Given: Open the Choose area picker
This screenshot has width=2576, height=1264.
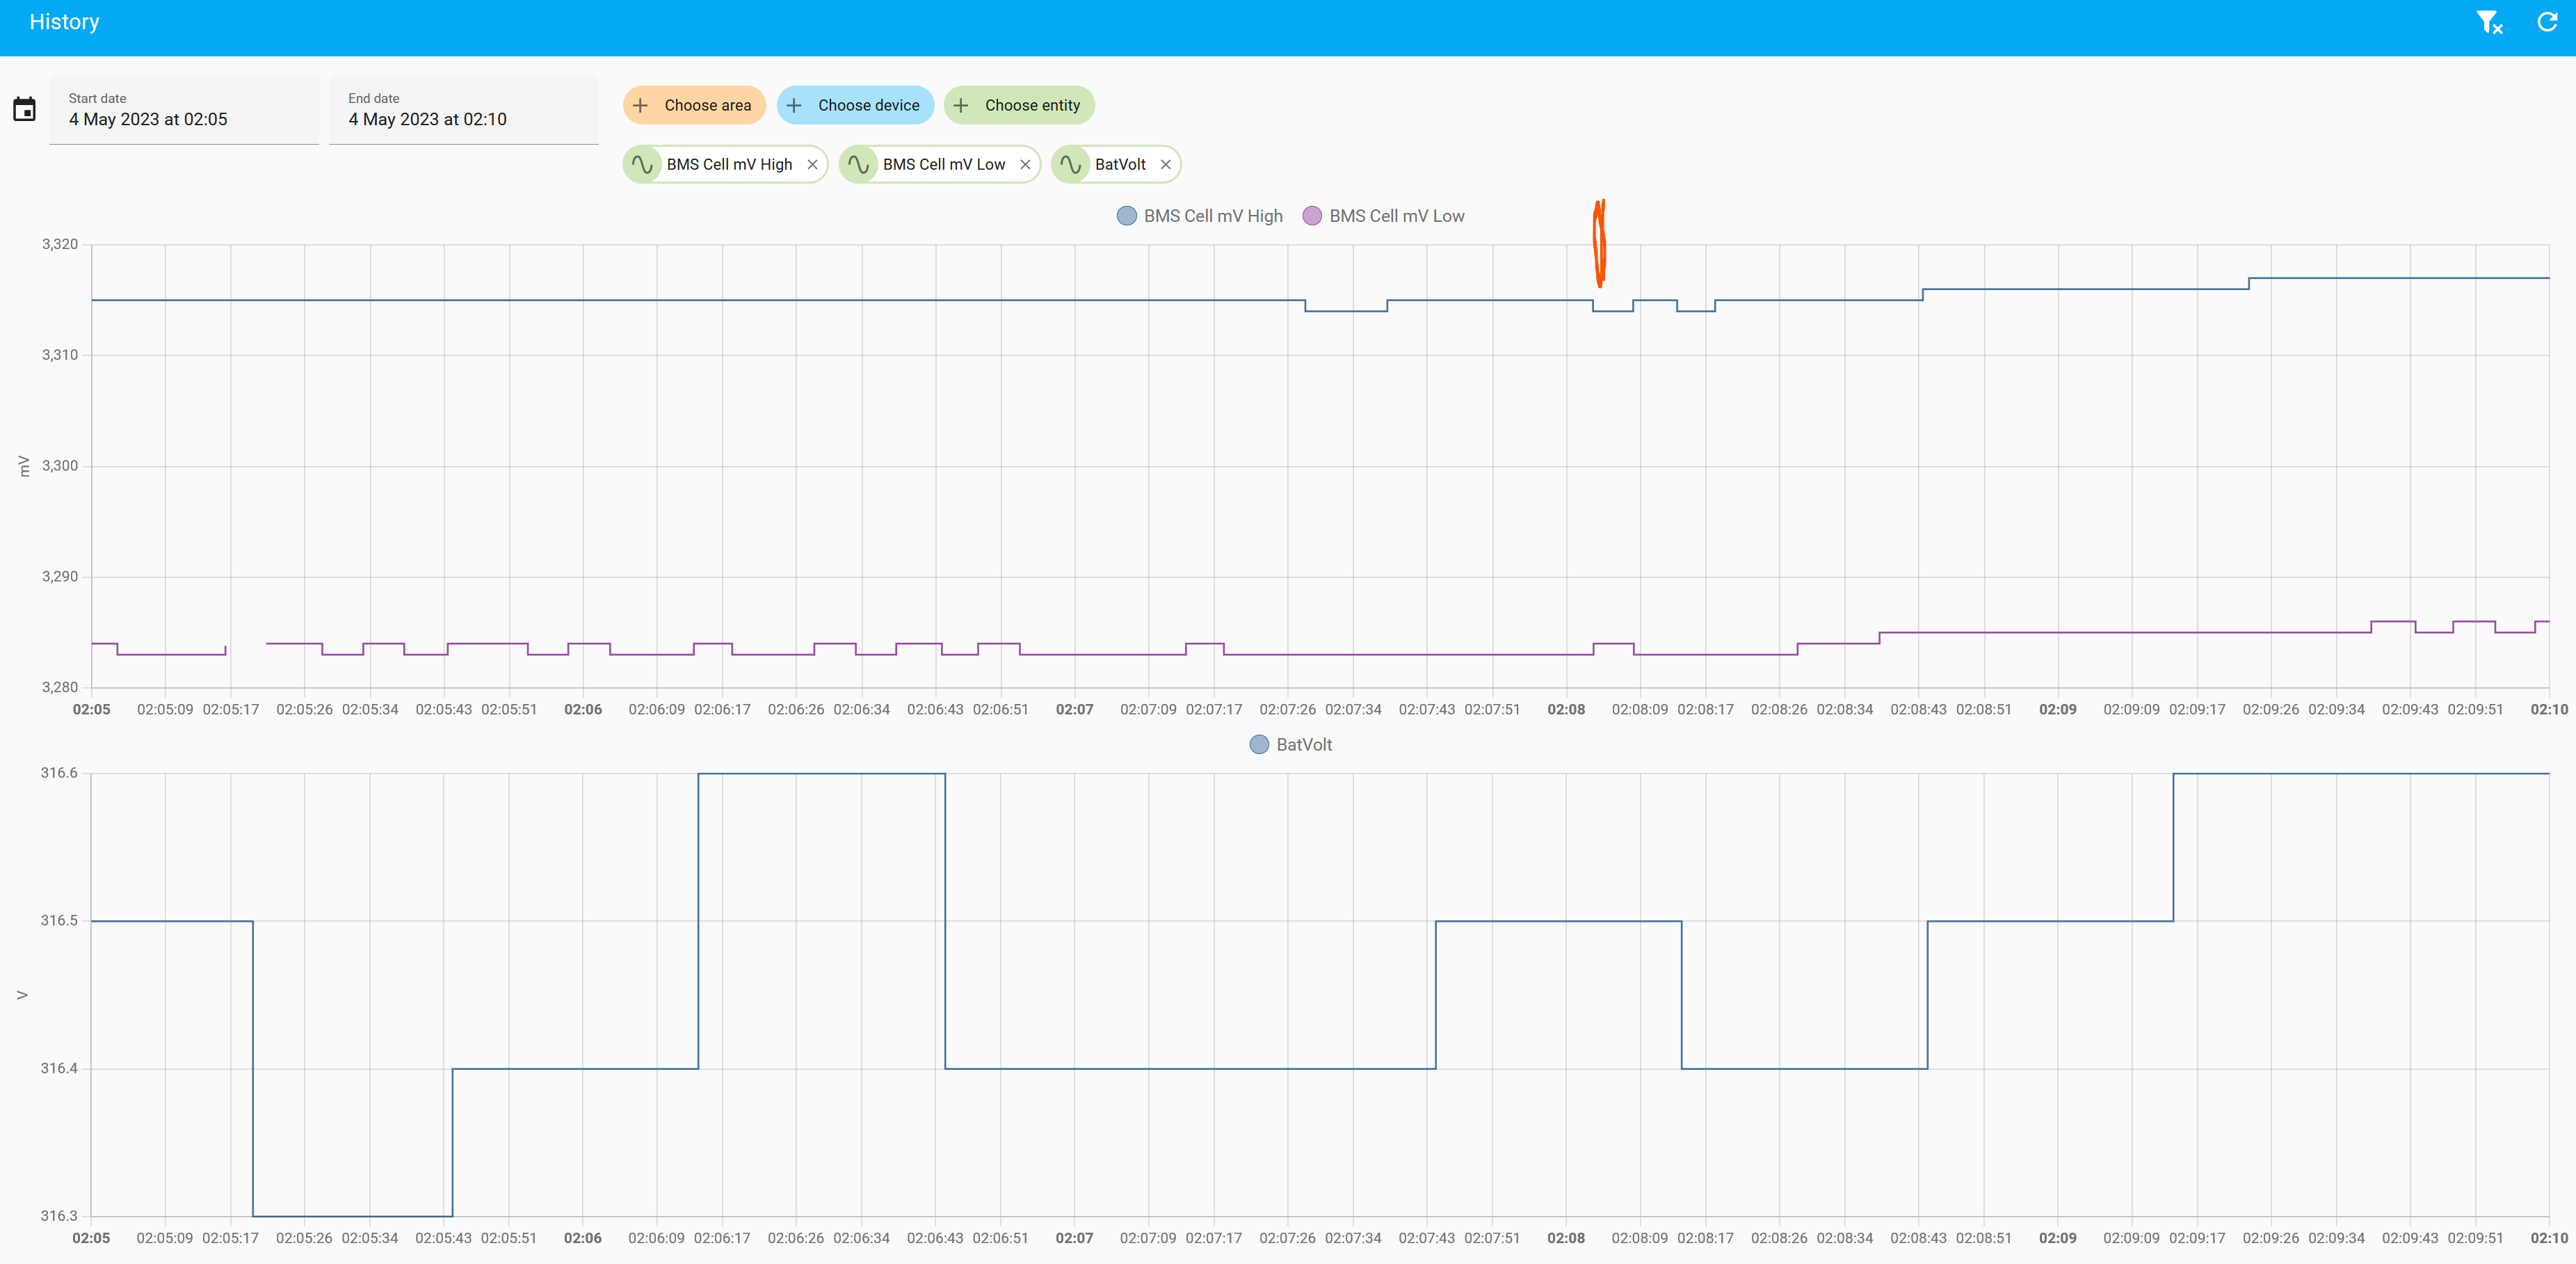Looking at the screenshot, I should (x=694, y=105).
